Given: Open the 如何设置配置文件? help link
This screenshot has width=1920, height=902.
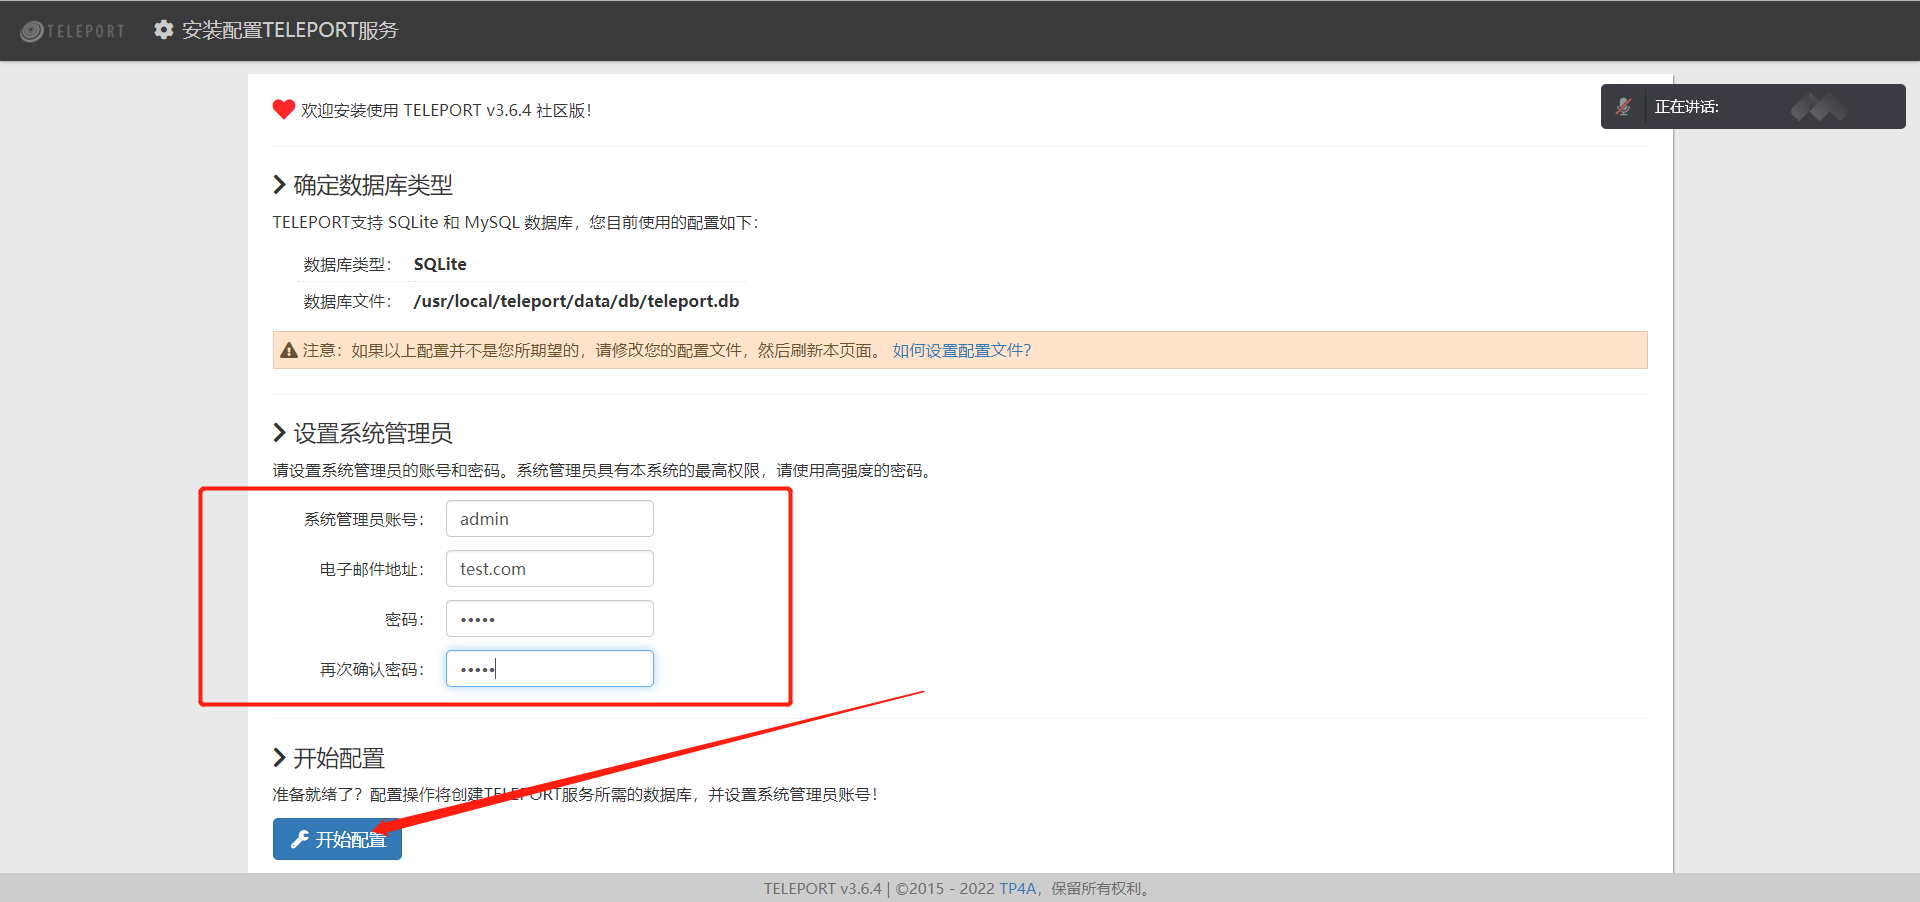Looking at the screenshot, I should click(x=962, y=350).
